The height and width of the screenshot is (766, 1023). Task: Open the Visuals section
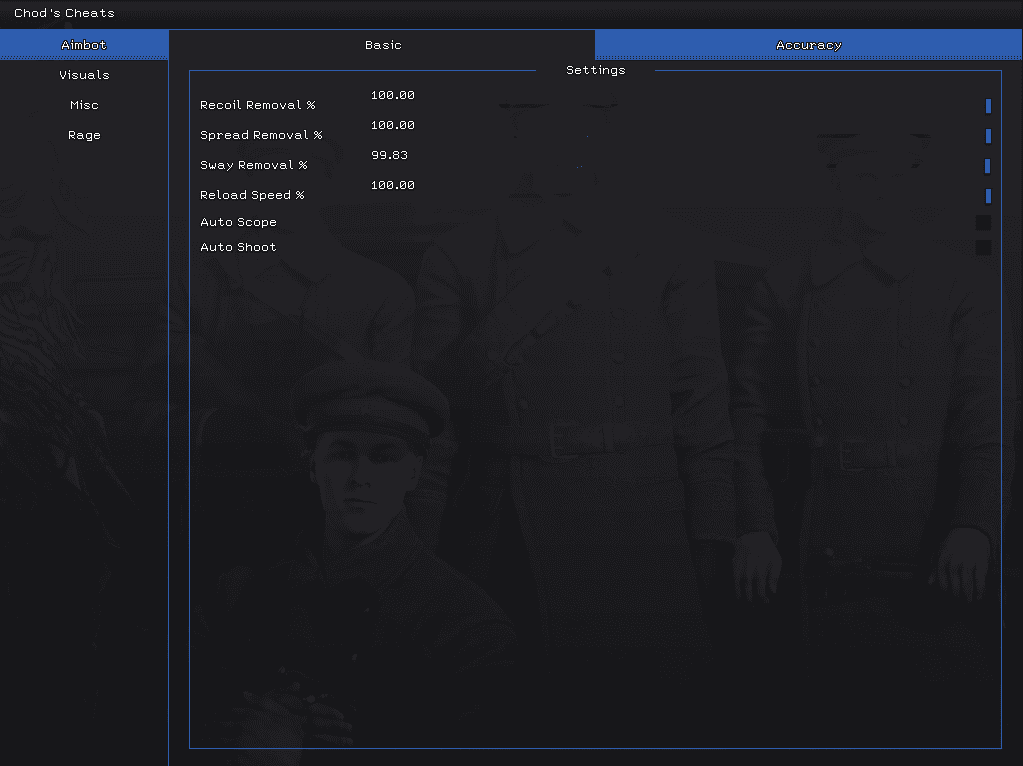coord(84,74)
